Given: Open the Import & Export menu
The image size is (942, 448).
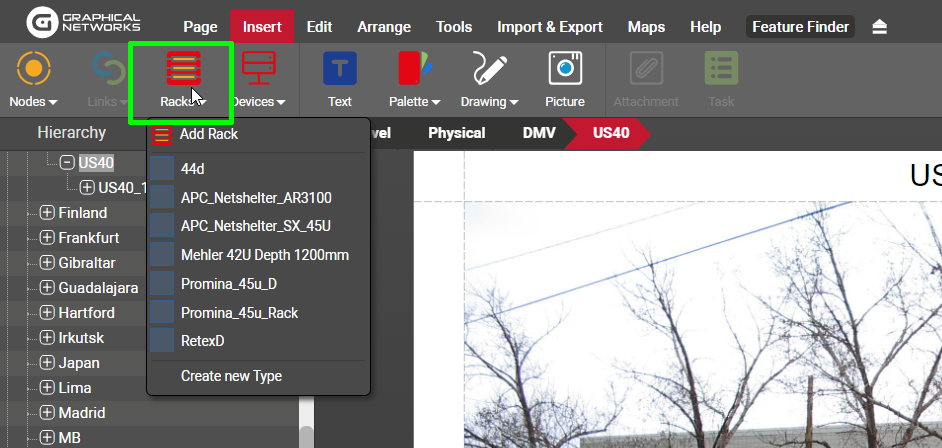Looking at the screenshot, I should (x=550, y=27).
